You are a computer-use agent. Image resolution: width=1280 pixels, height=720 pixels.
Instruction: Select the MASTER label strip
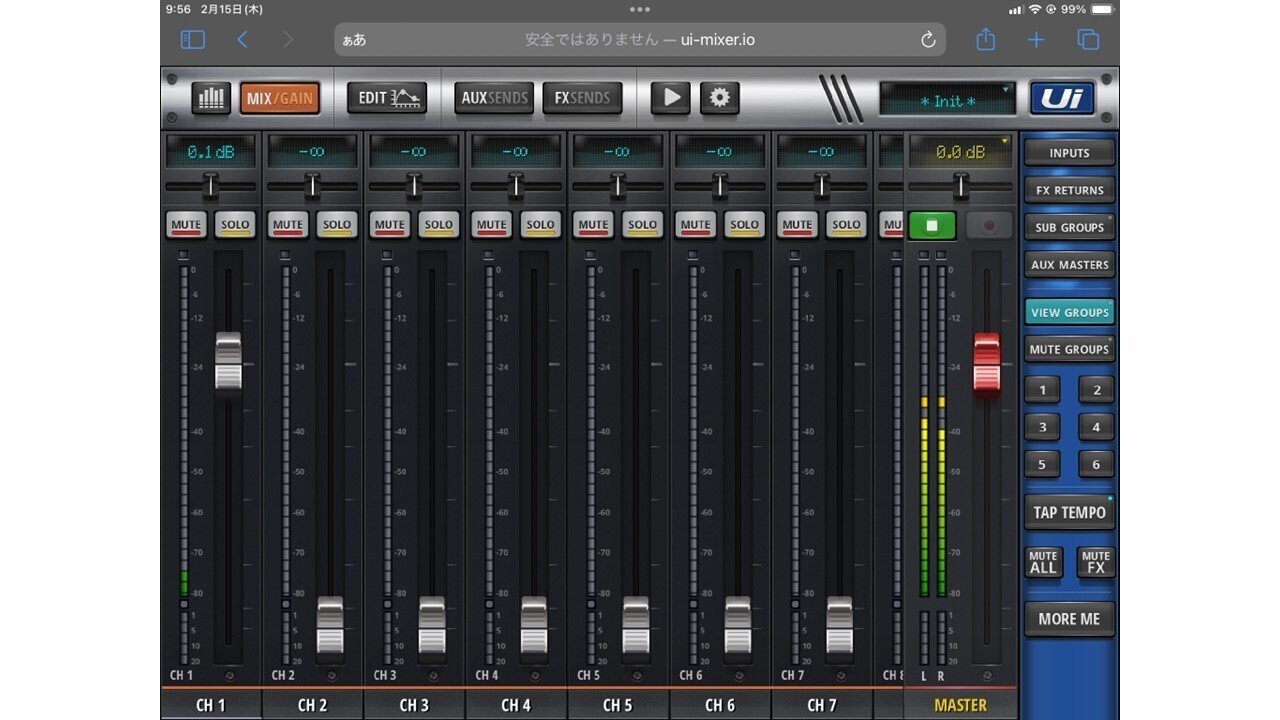960,705
